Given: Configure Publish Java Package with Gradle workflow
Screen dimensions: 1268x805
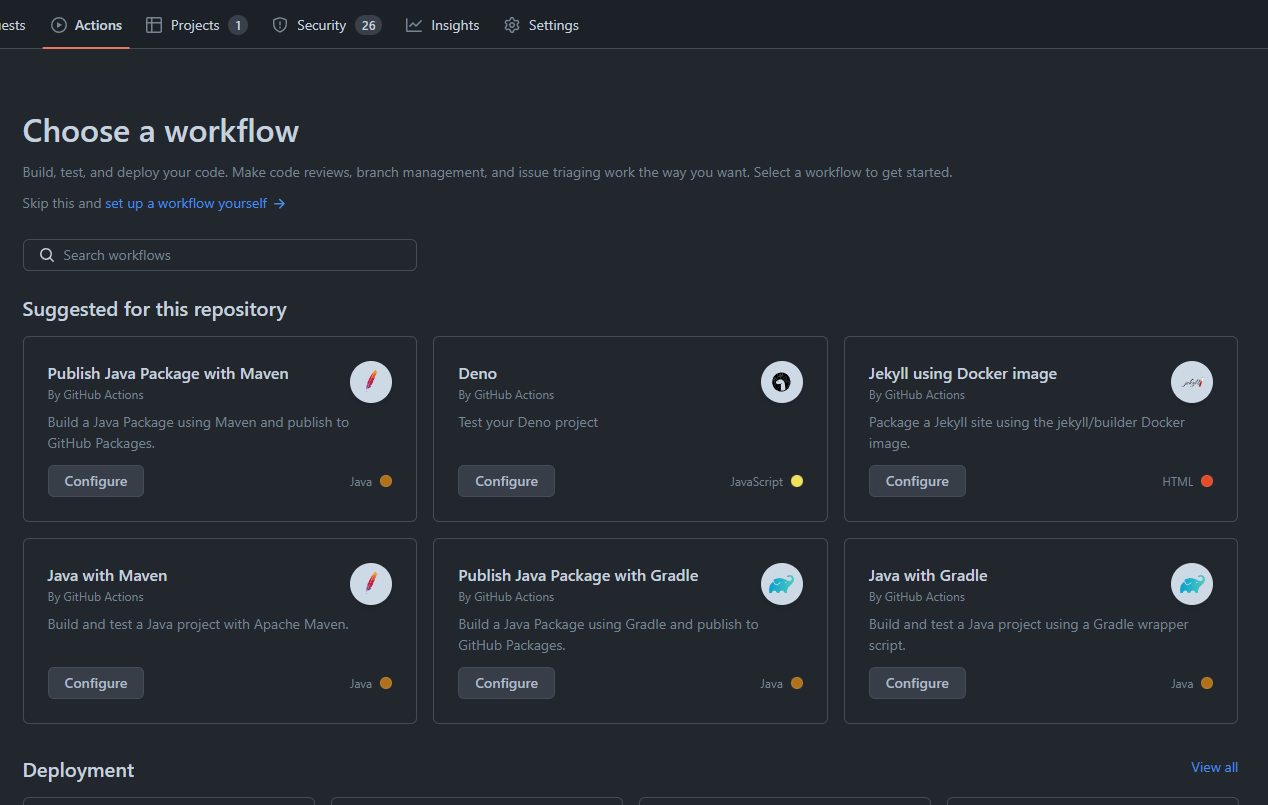Looking at the screenshot, I should (506, 683).
